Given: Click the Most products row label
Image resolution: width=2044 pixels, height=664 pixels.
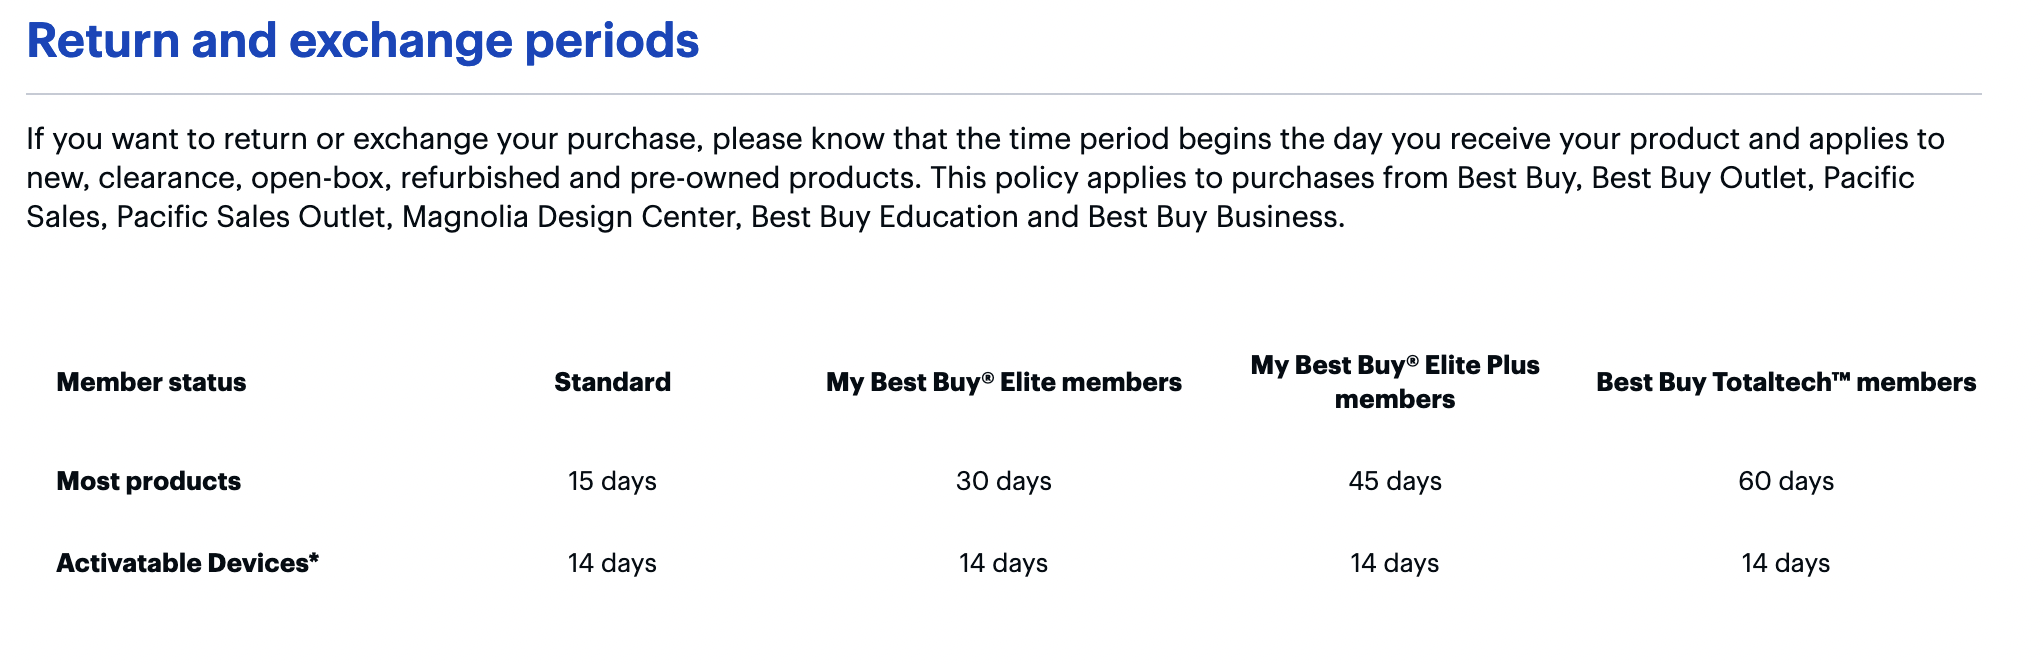Looking at the screenshot, I should tap(148, 481).
